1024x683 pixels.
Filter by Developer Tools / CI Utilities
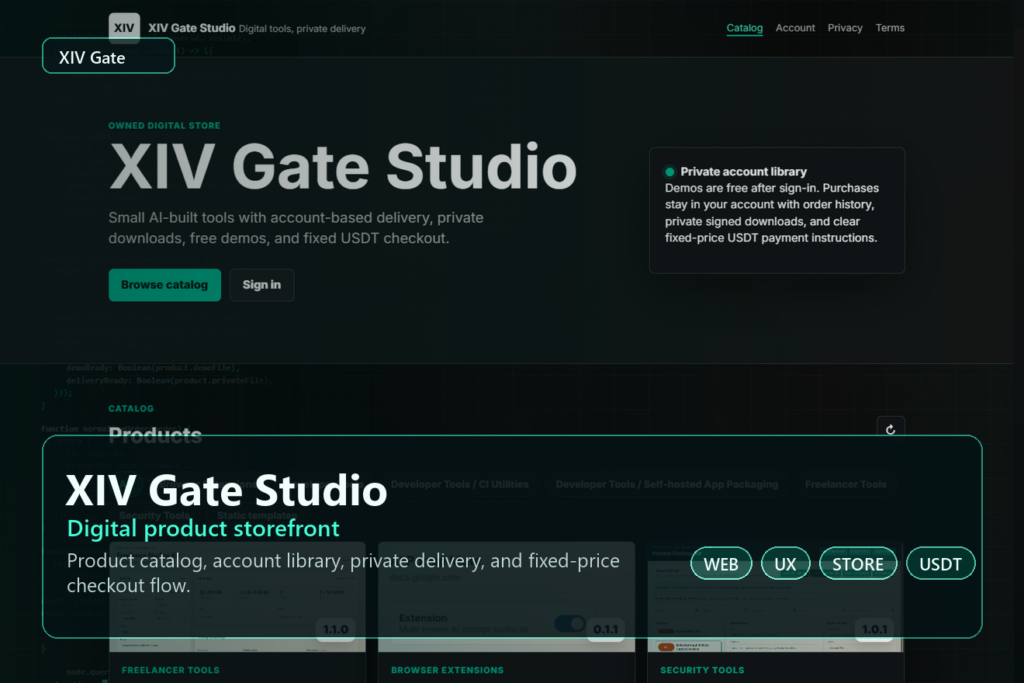point(460,484)
